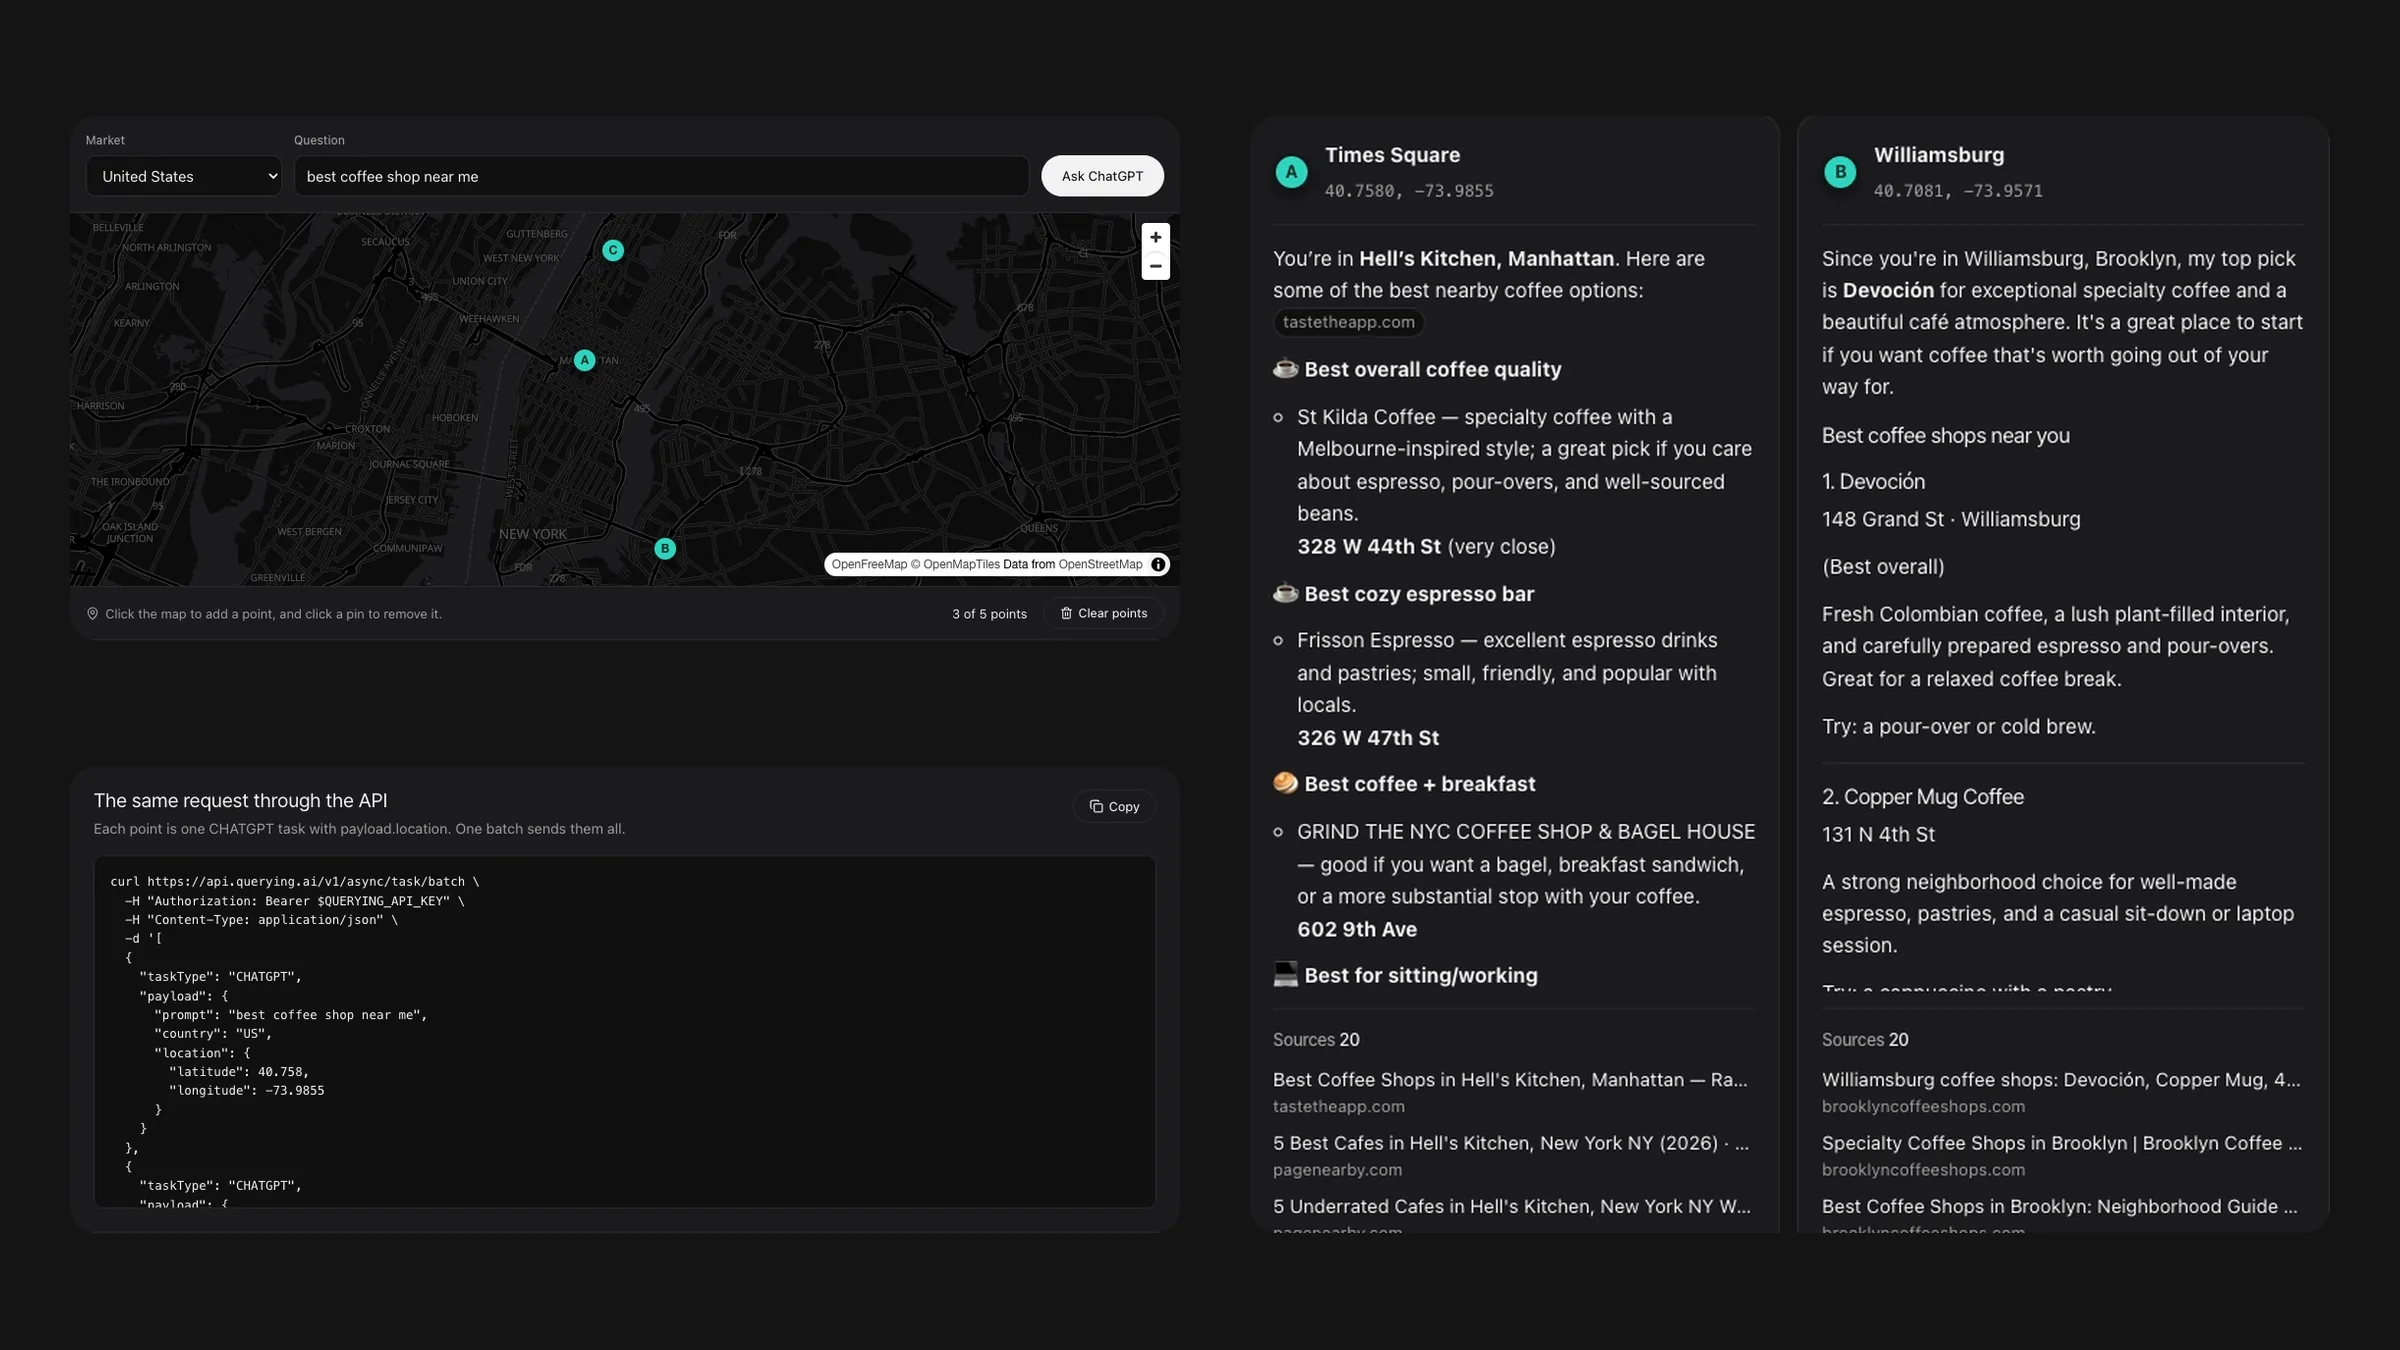The image size is (2400, 1350).
Task: Click 'The same request through the API' heading
Action: point(240,801)
